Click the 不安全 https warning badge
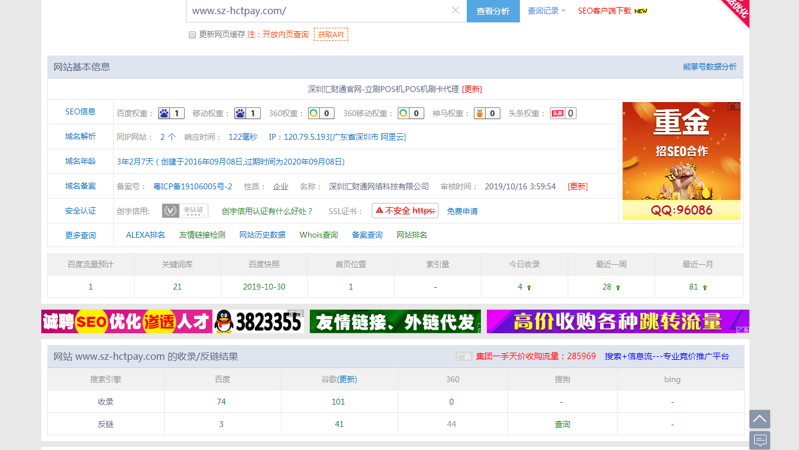This screenshot has height=450, width=799. (x=405, y=210)
